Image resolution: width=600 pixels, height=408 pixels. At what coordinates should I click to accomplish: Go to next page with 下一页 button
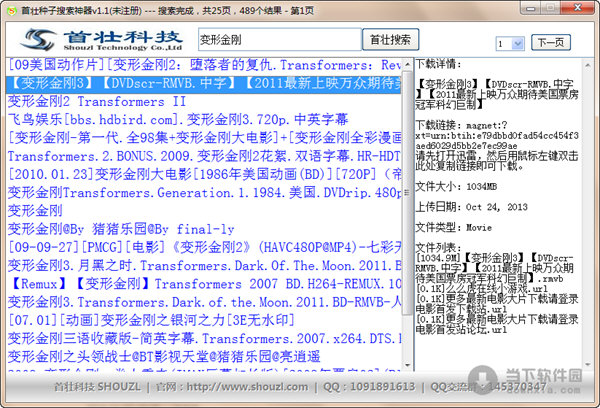(551, 42)
